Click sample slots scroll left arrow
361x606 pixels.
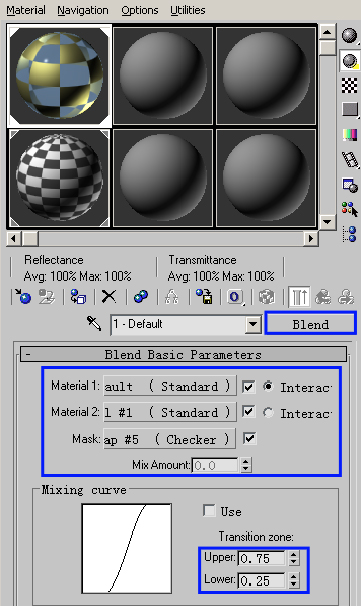tap(14, 238)
